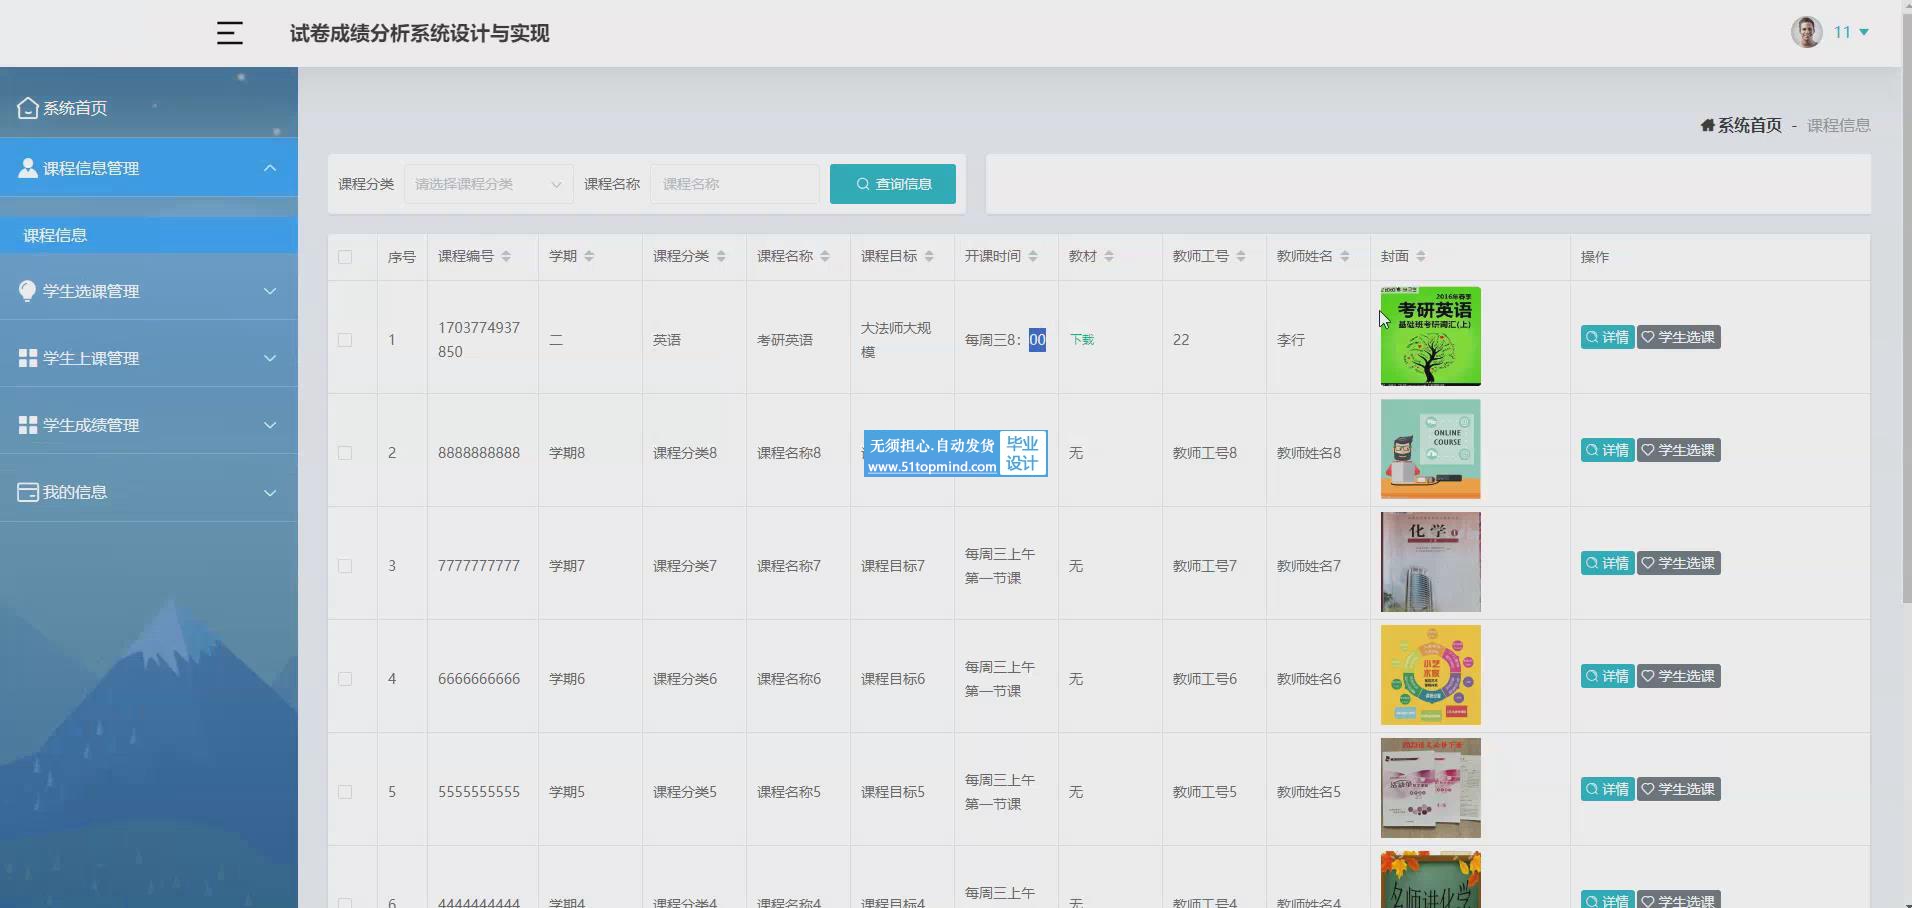1912x908 pixels.
Task: Open the yellow cover thumbnail in row 4
Action: click(1431, 675)
